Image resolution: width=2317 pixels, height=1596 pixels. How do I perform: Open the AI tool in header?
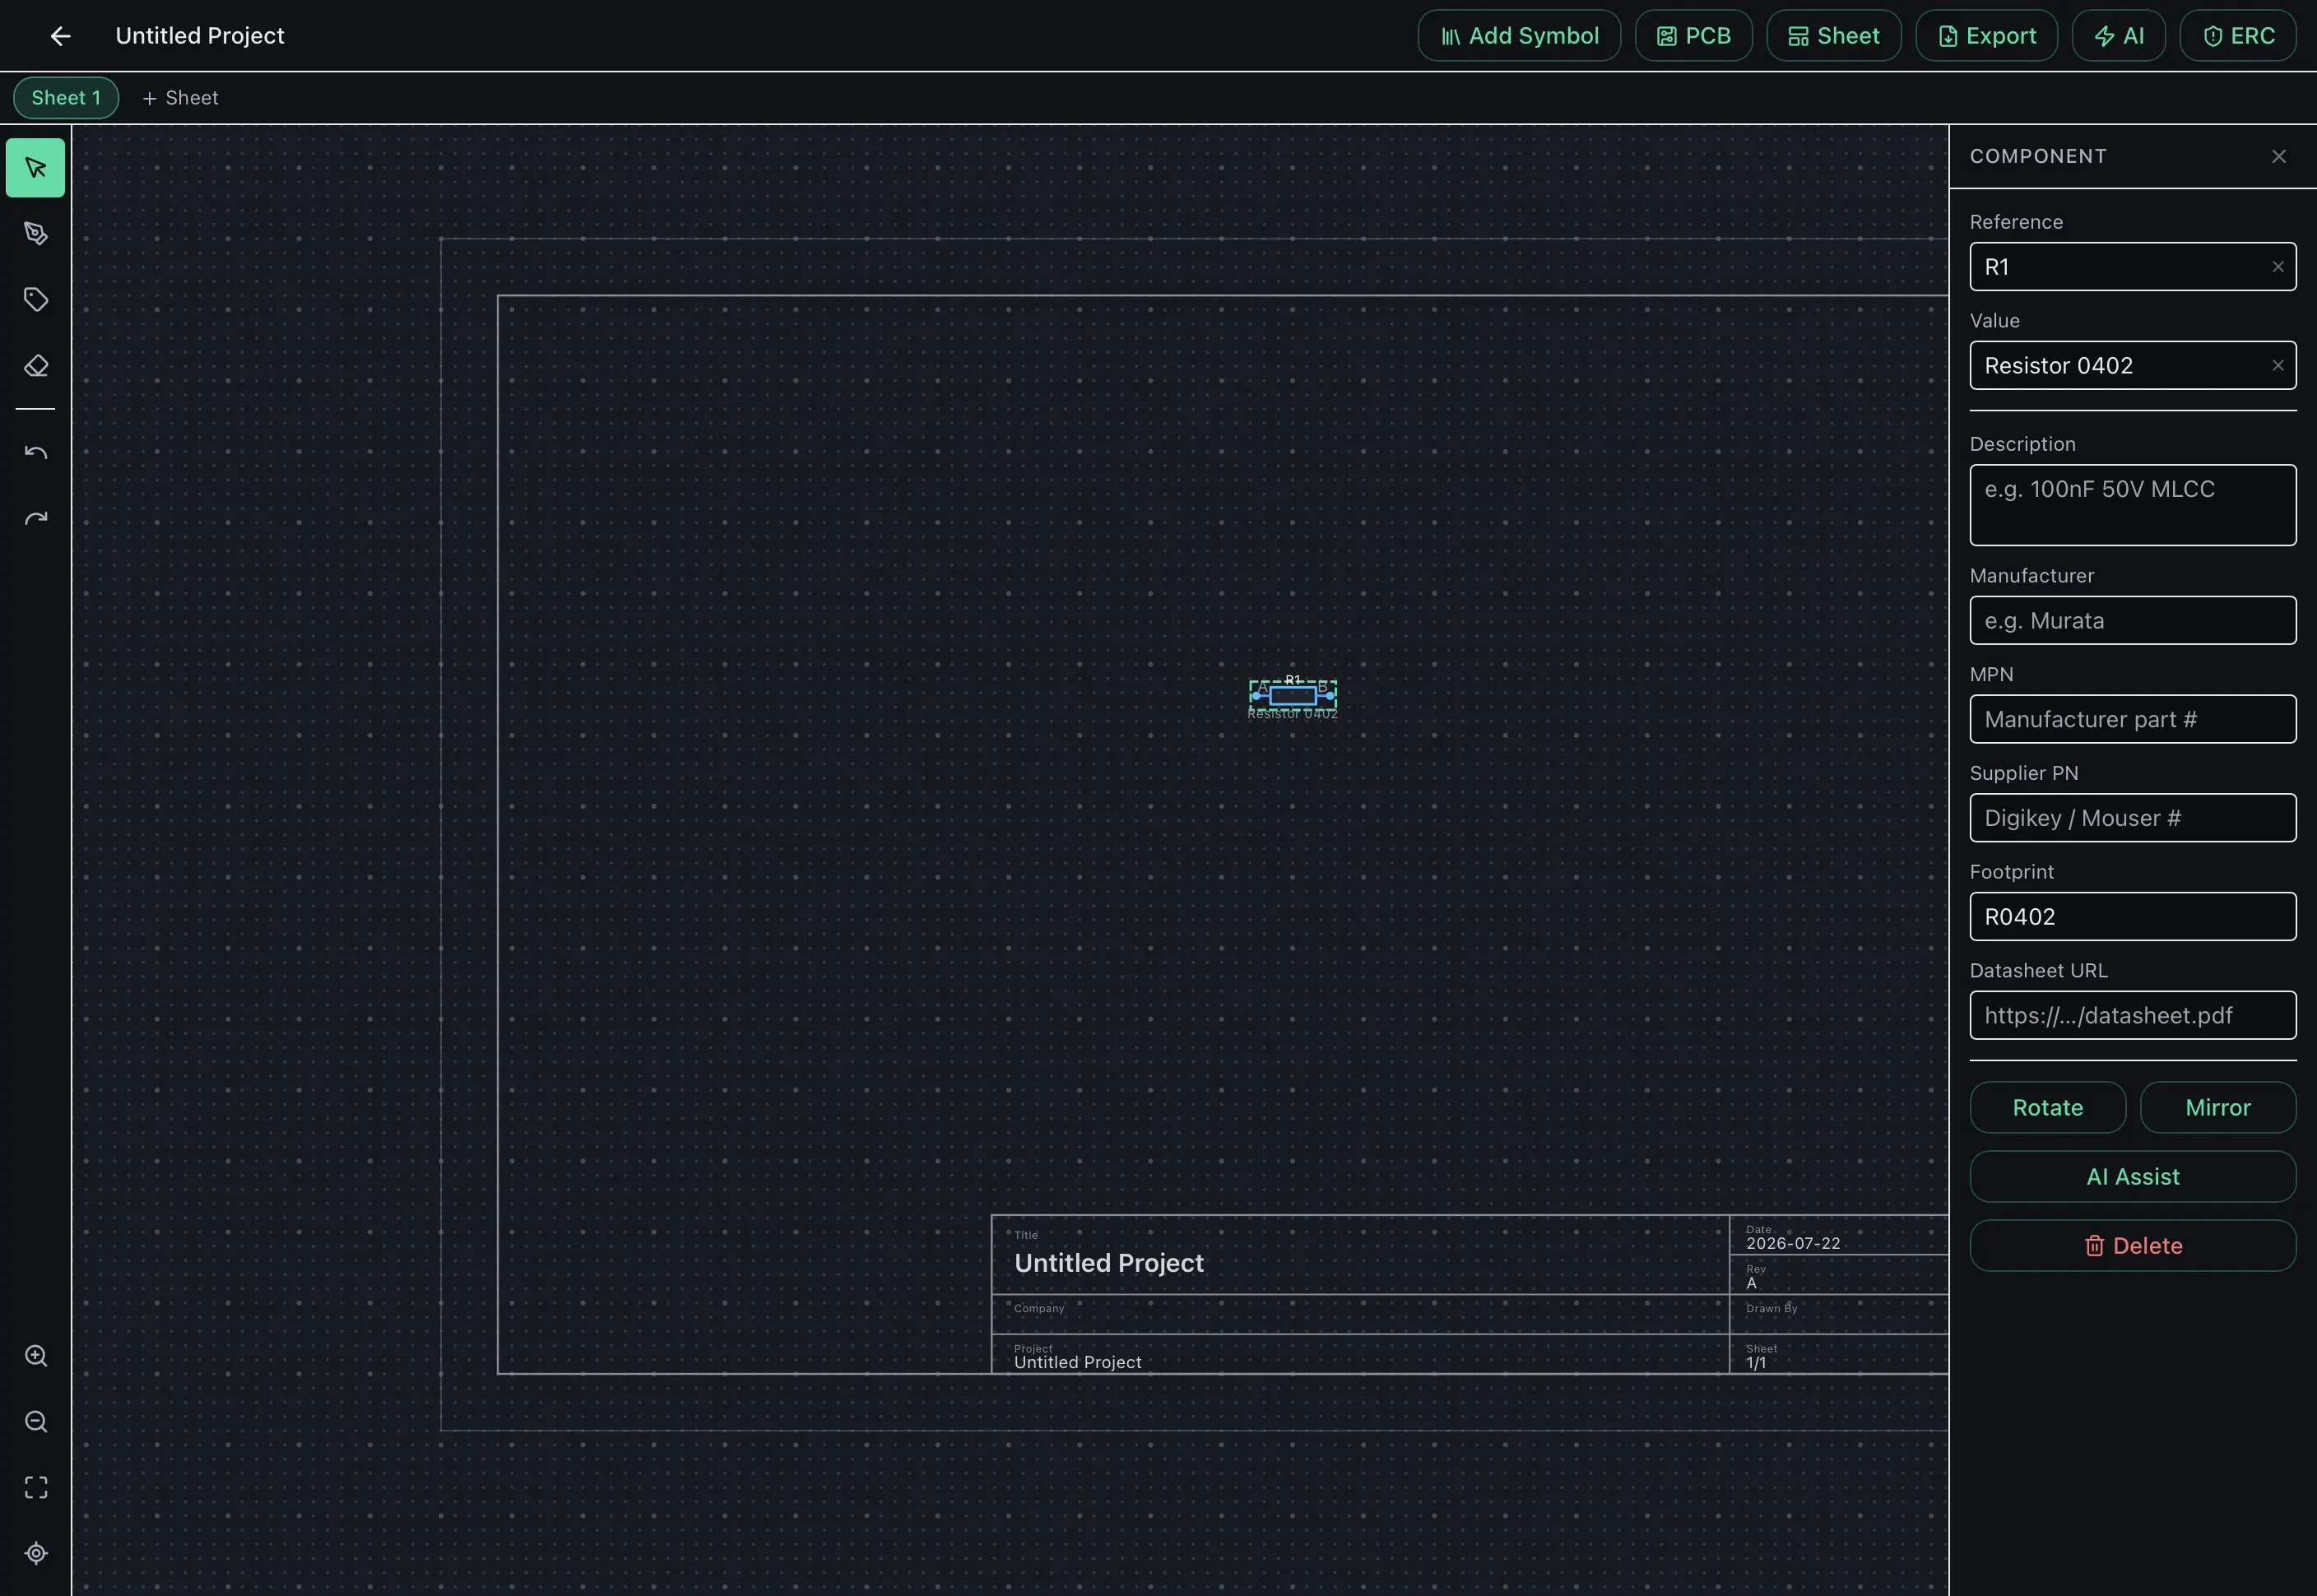pos(2119,36)
